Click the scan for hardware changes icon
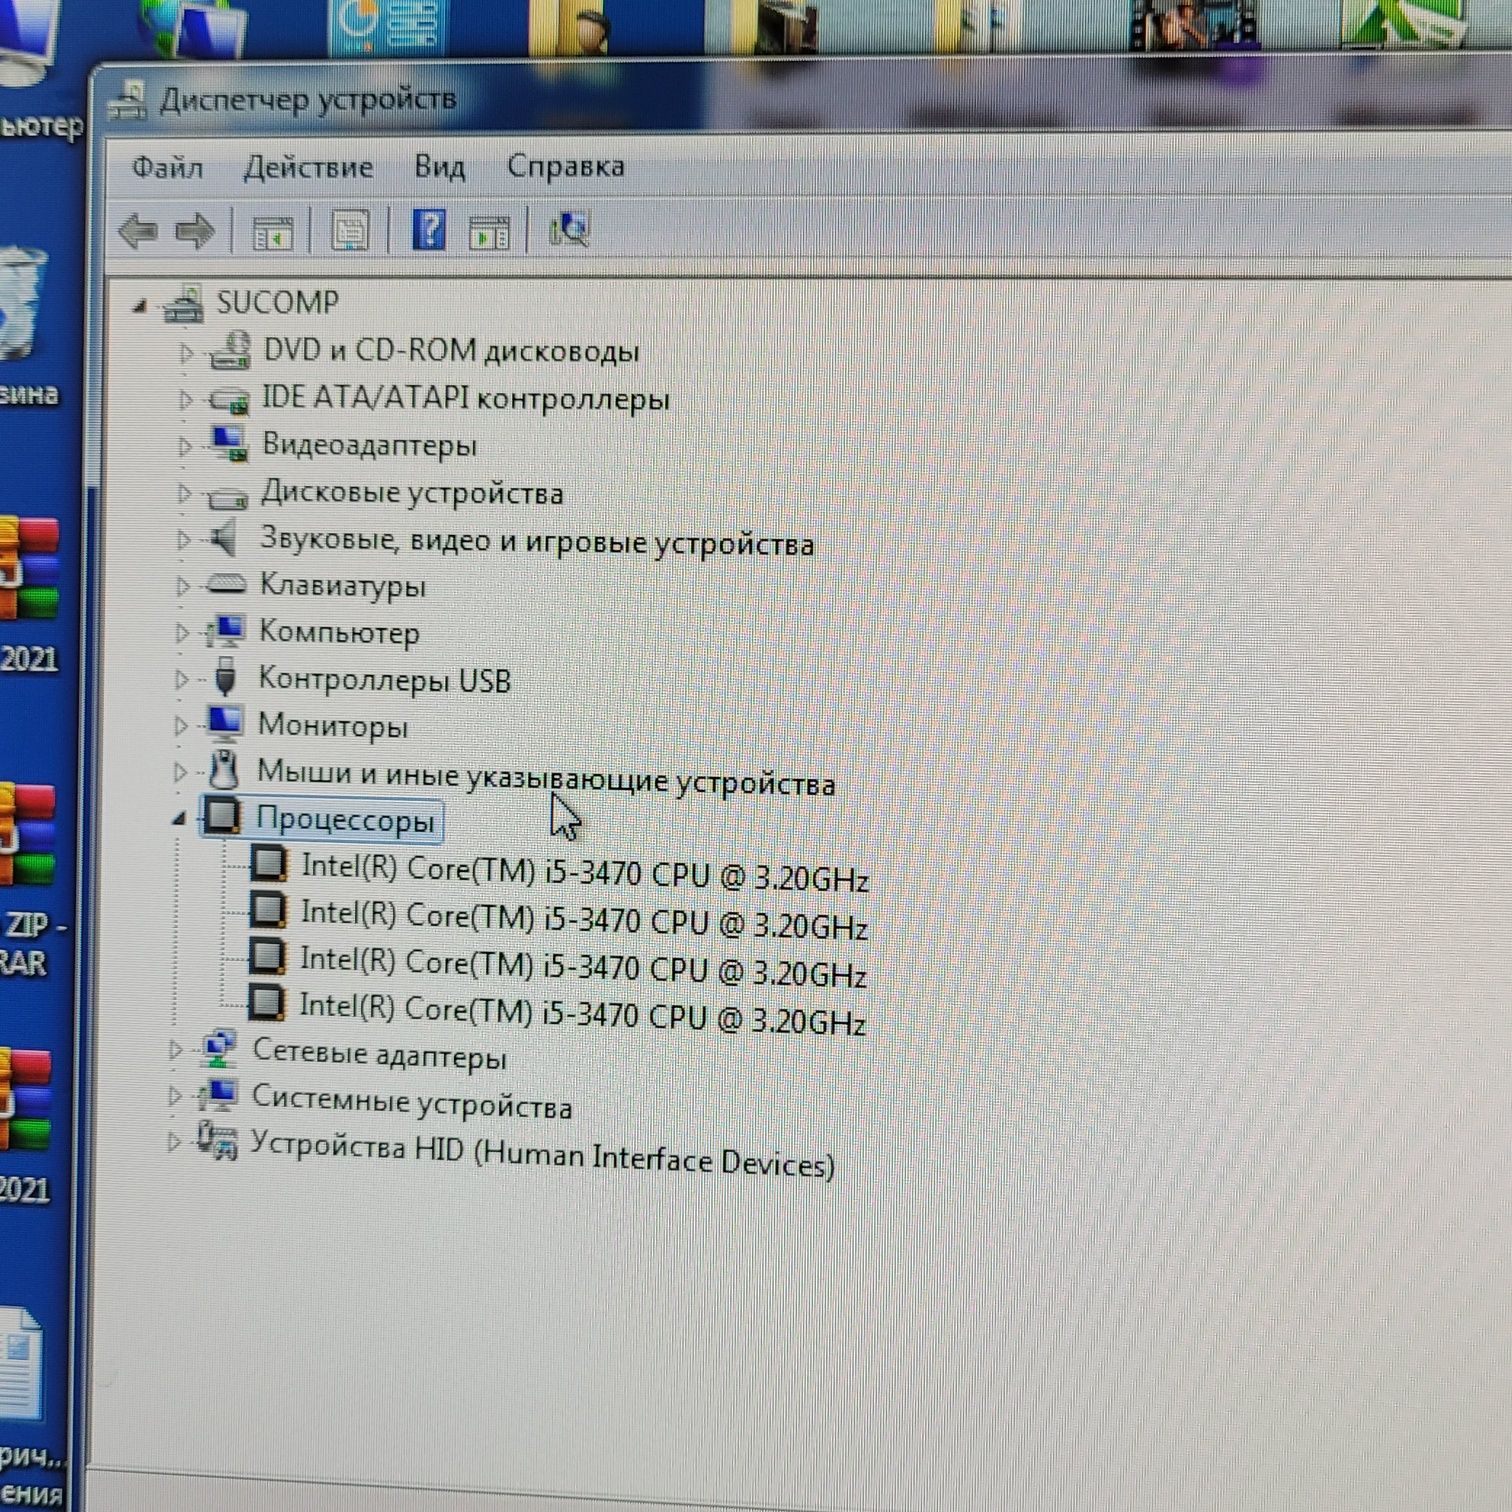 (569, 229)
